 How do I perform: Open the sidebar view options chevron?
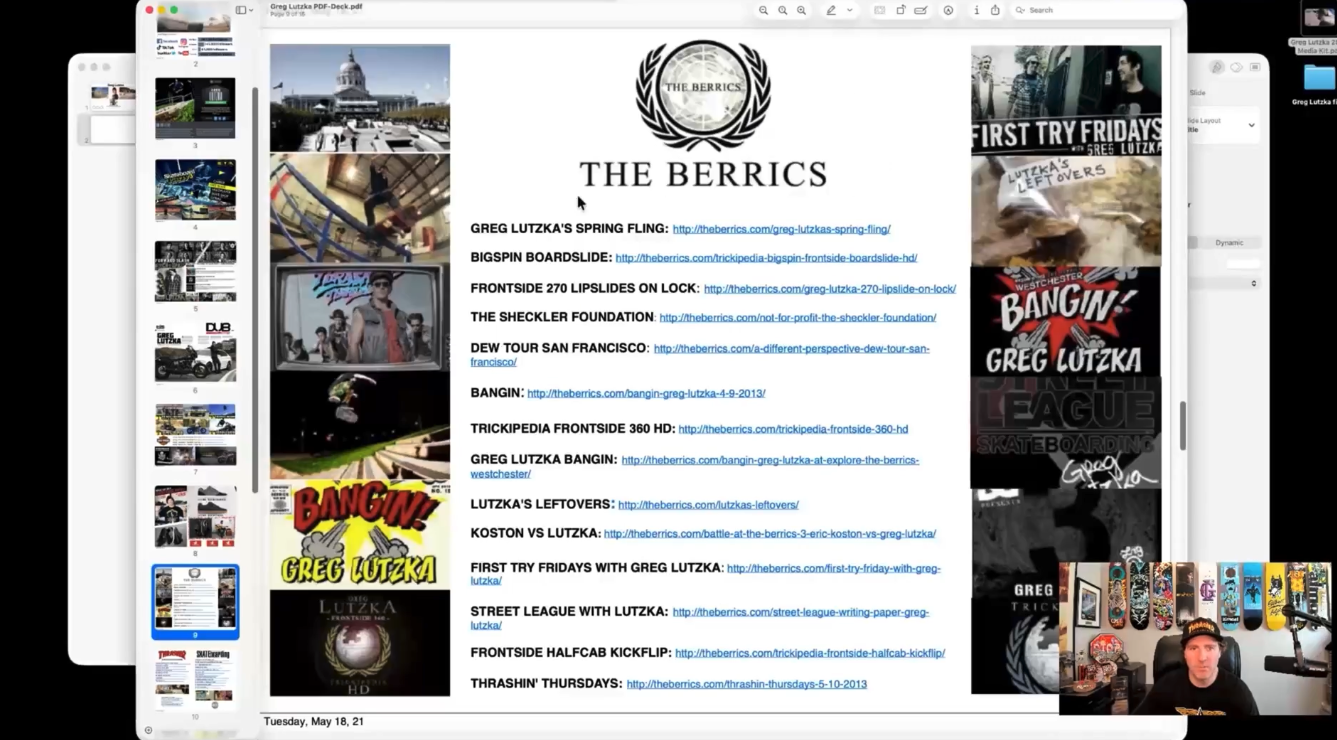(x=251, y=10)
